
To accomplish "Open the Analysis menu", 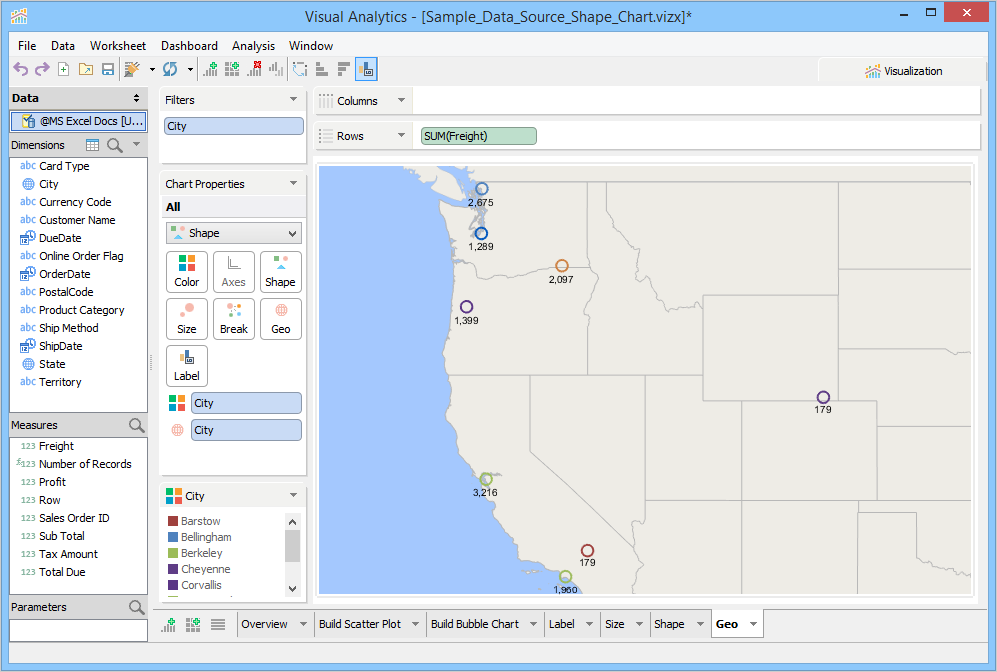I will pos(253,46).
